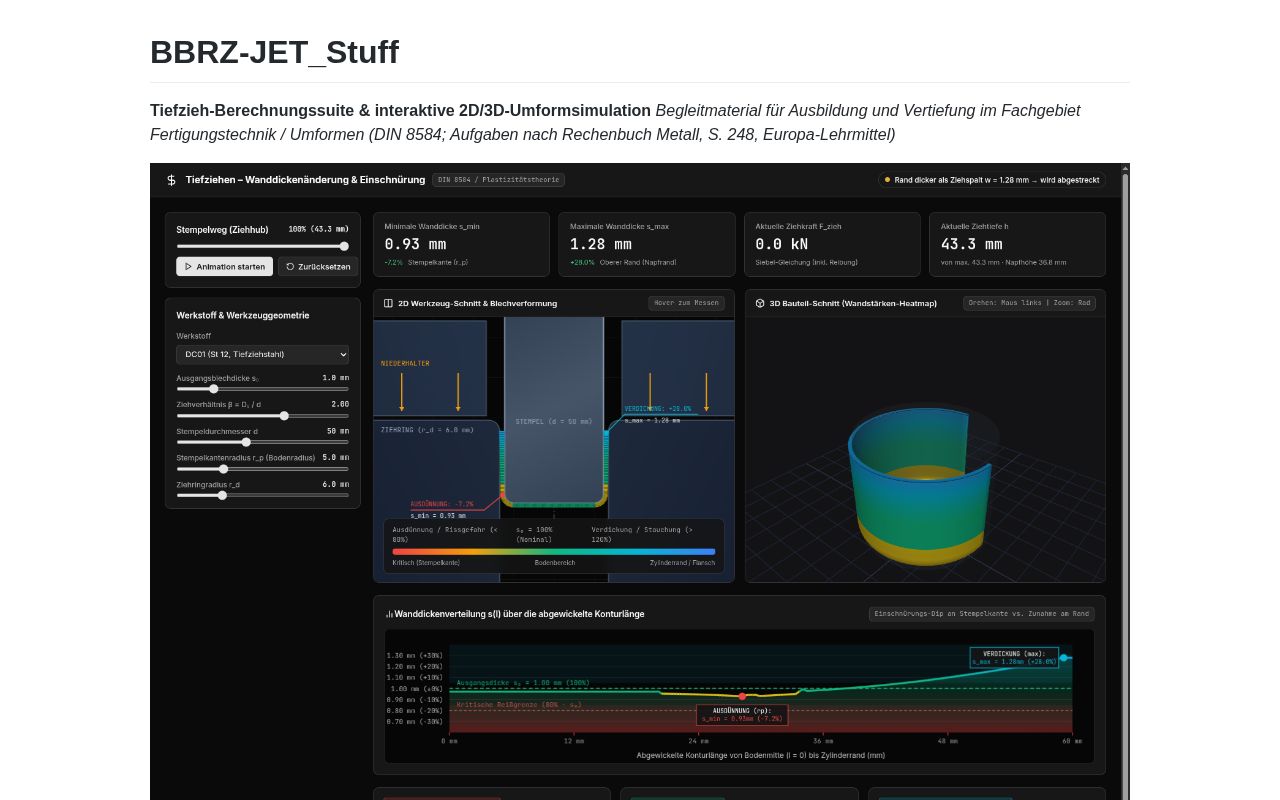Click the Ziehringradius r_d slider handle
The height and width of the screenshot is (800, 1280).
coord(222,495)
